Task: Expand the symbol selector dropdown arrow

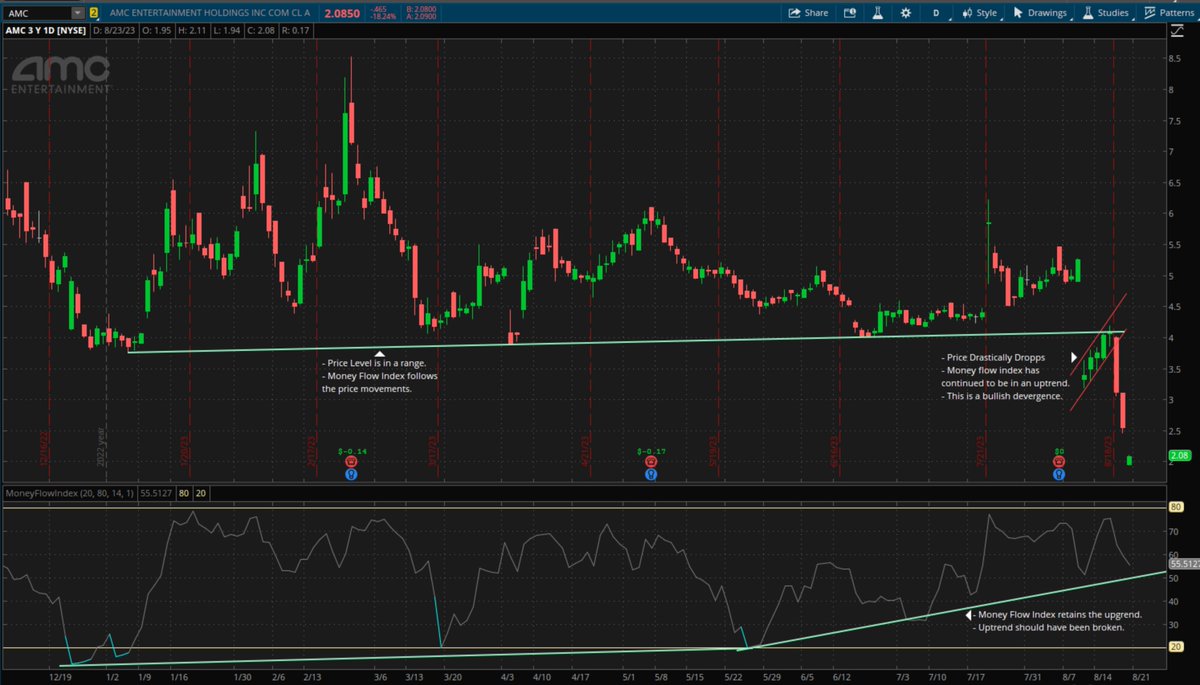Action: (78, 13)
